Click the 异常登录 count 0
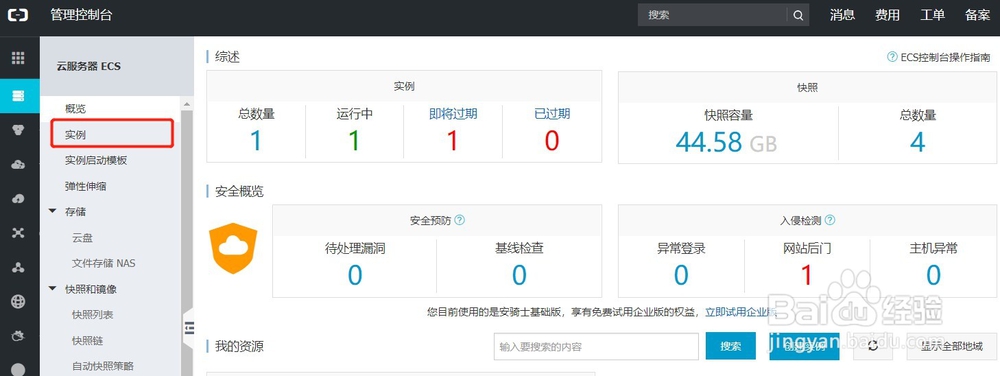This screenshot has height=376, width=1000. coord(681,275)
